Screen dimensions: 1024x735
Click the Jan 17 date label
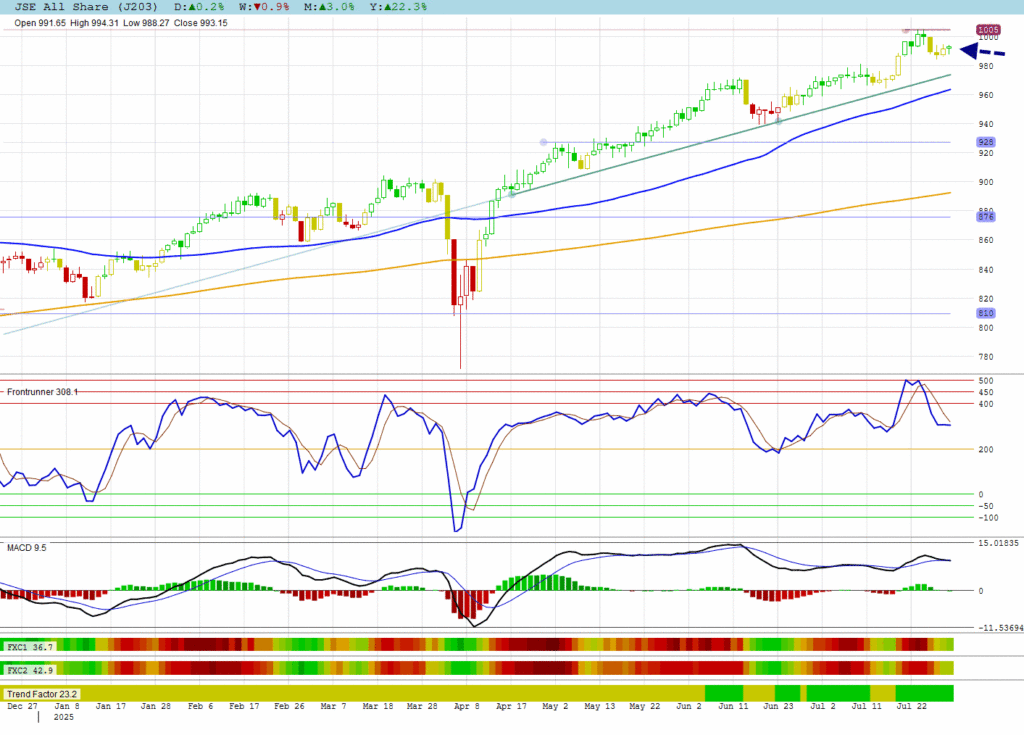[111, 706]
